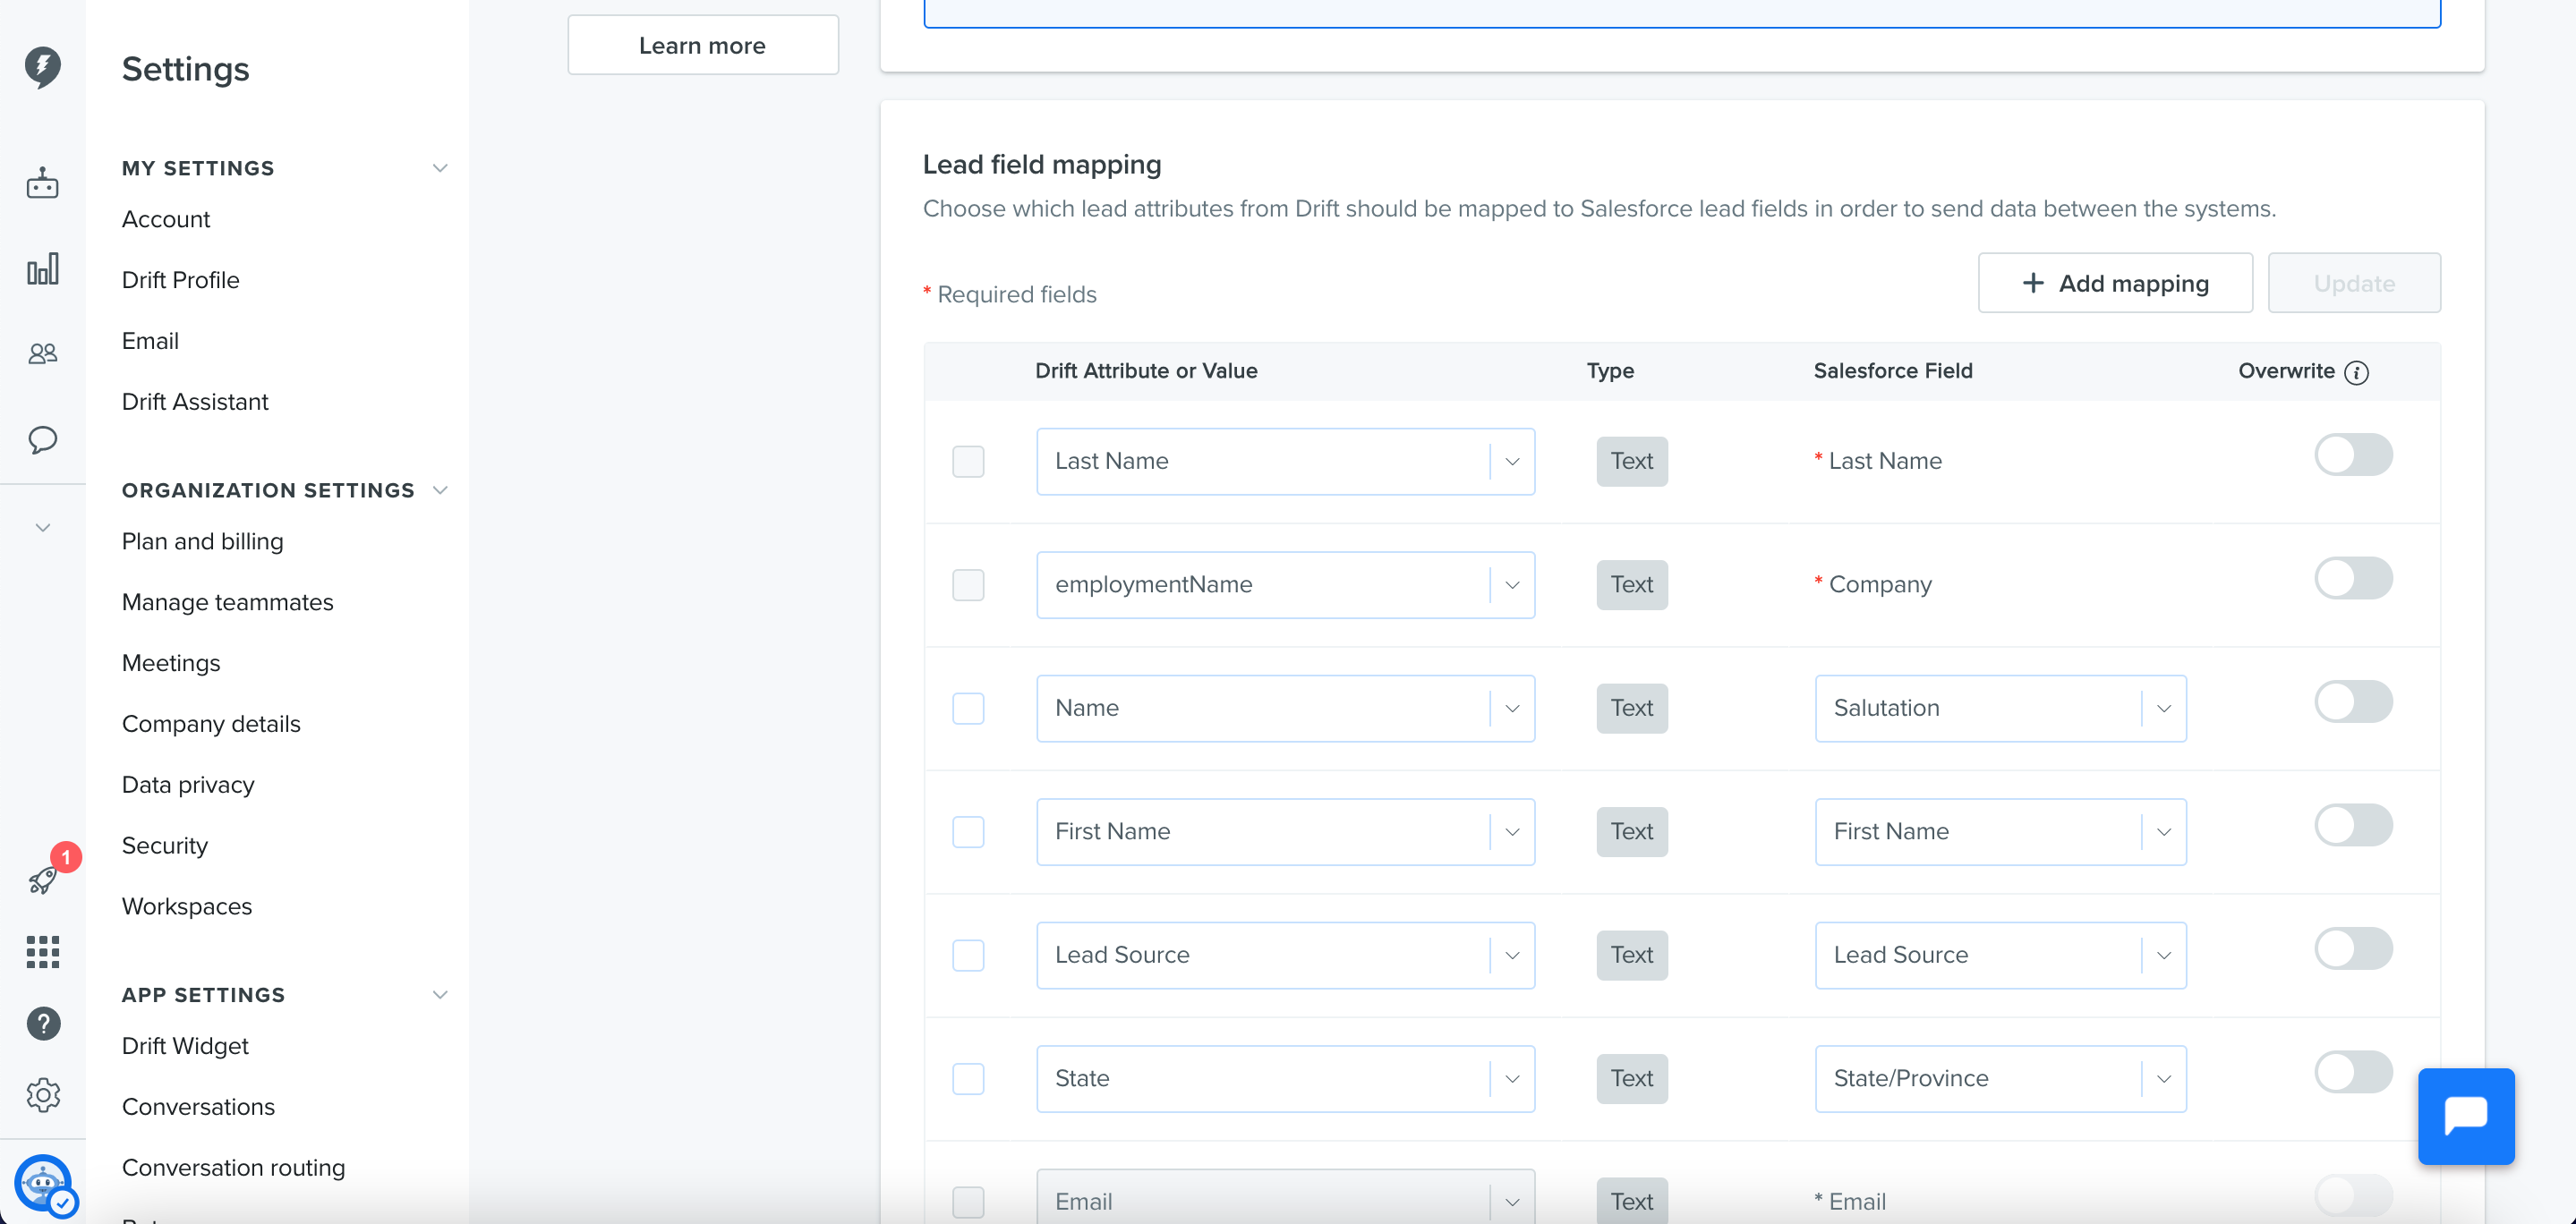Open the bot playbooks icon in sidebar

[x=42, y=183]
